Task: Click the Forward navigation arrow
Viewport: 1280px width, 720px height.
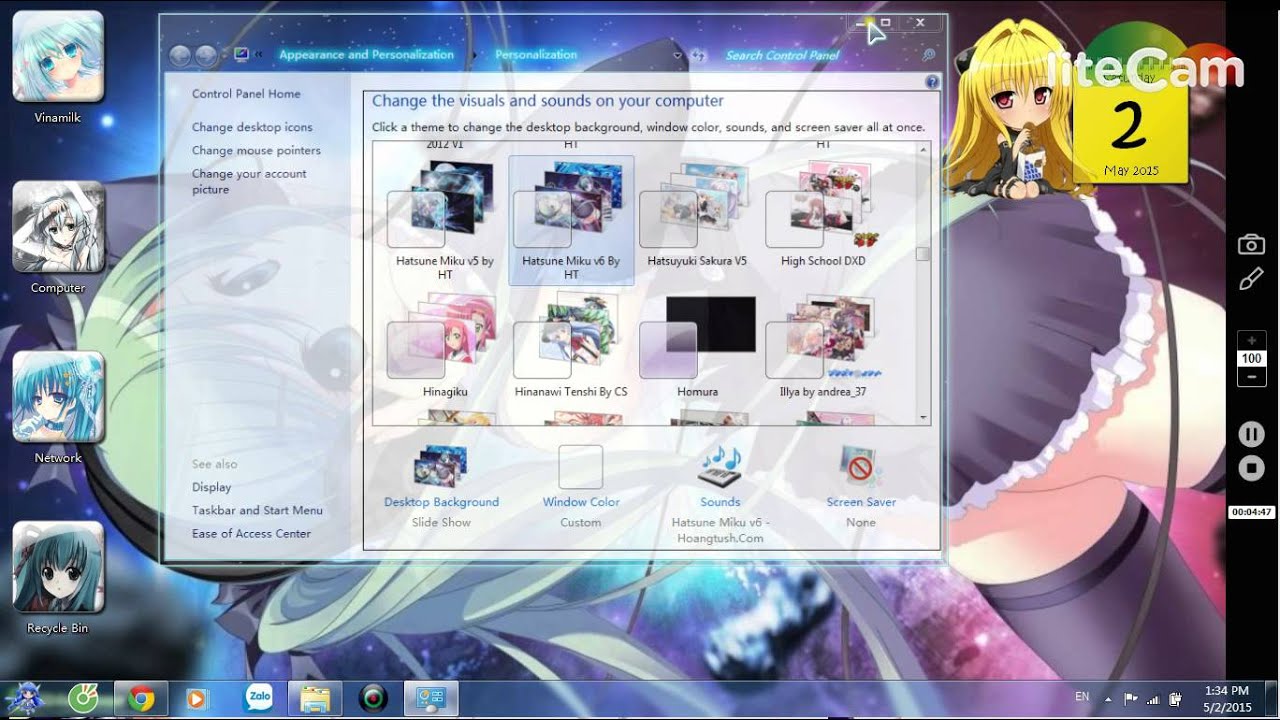Action: 206,56
